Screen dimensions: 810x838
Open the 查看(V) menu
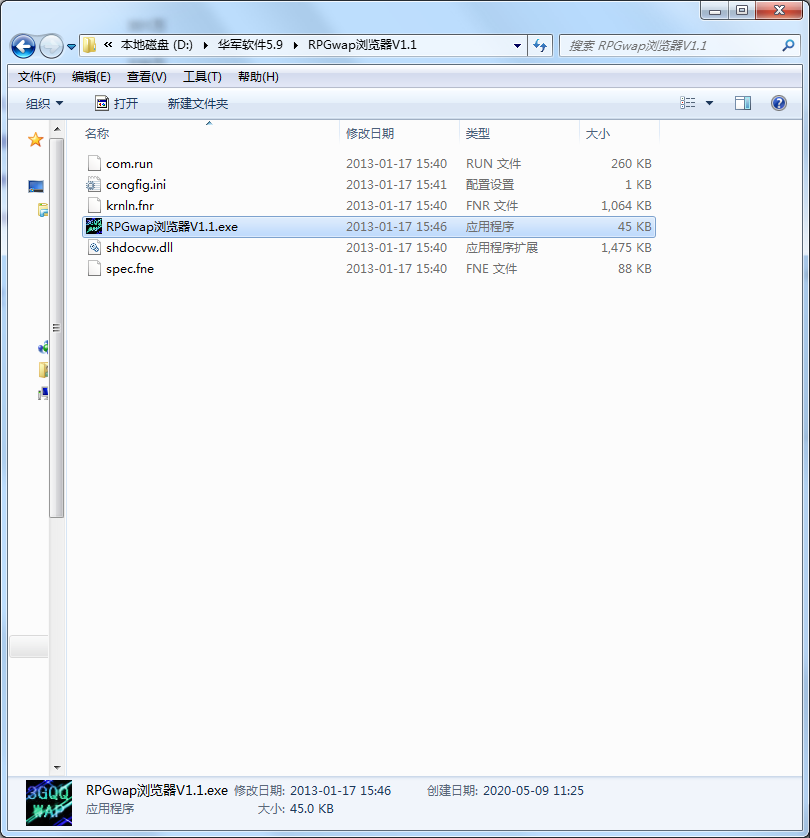[x=146, y=77]
